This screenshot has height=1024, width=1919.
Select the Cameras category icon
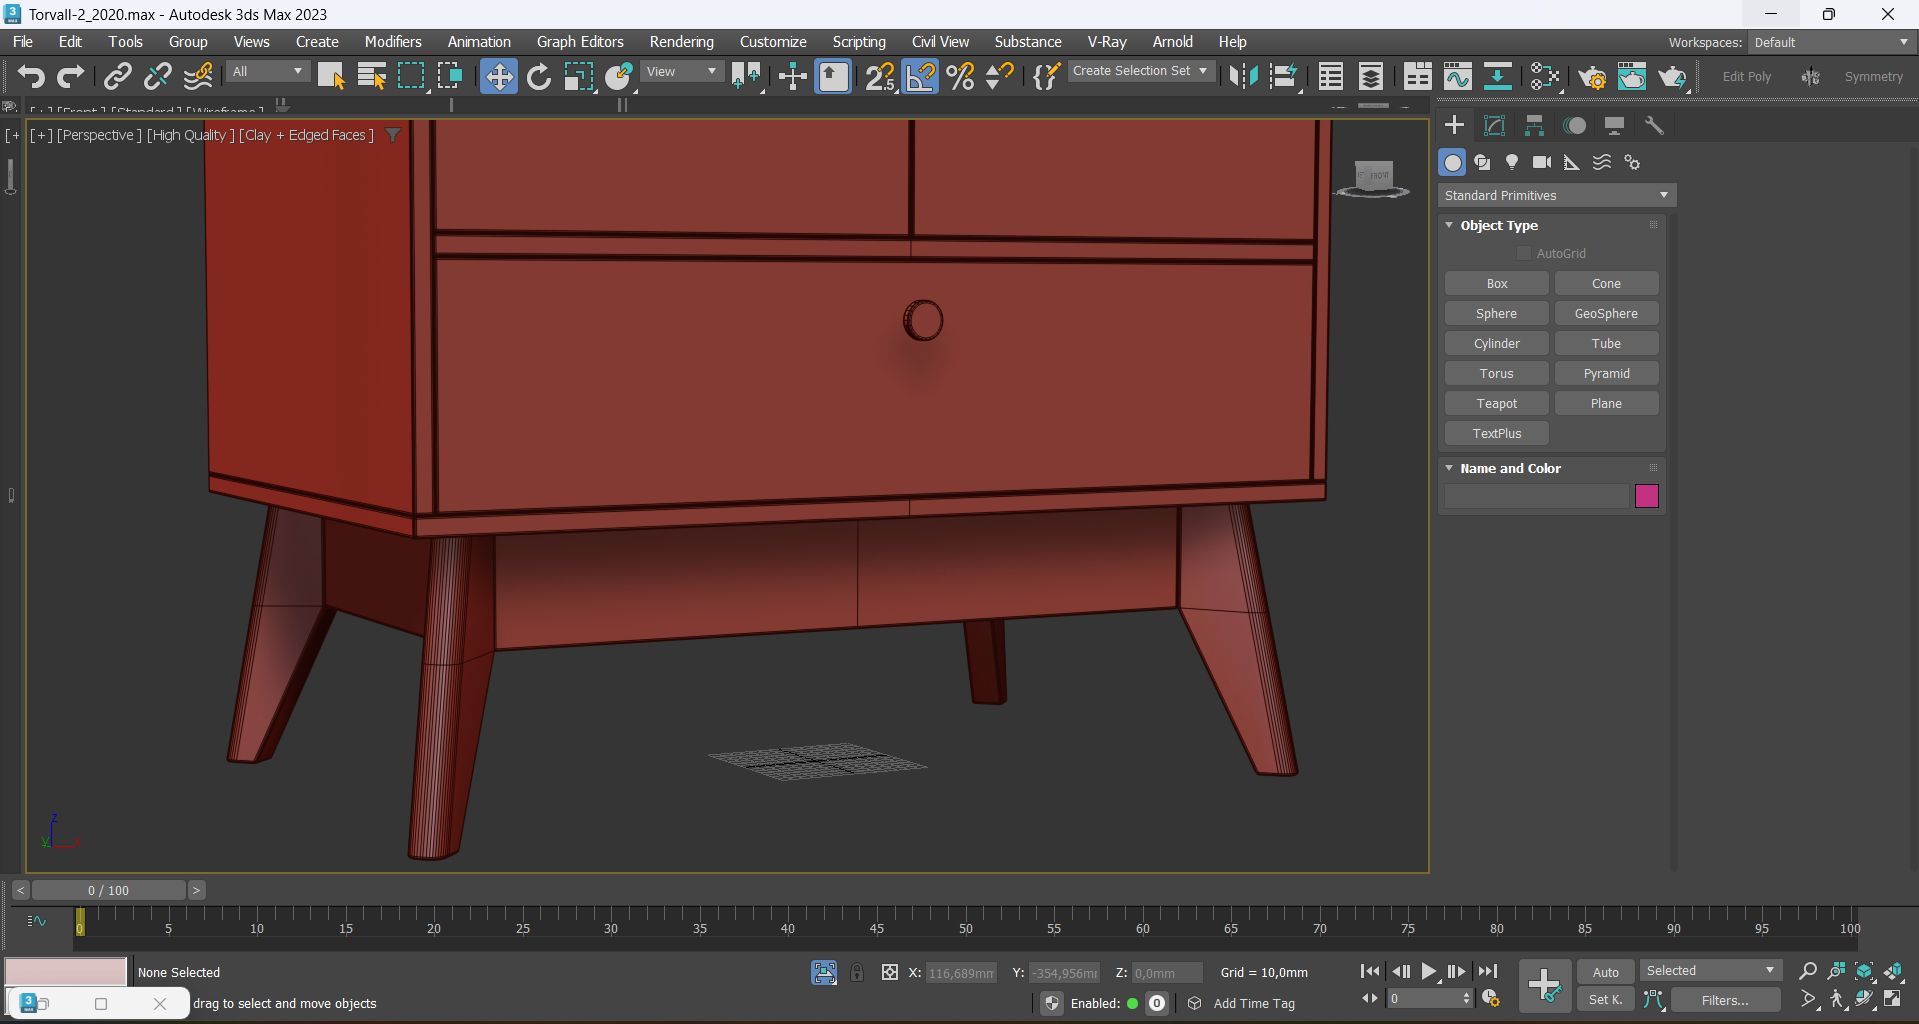(x=1542, y=162)
